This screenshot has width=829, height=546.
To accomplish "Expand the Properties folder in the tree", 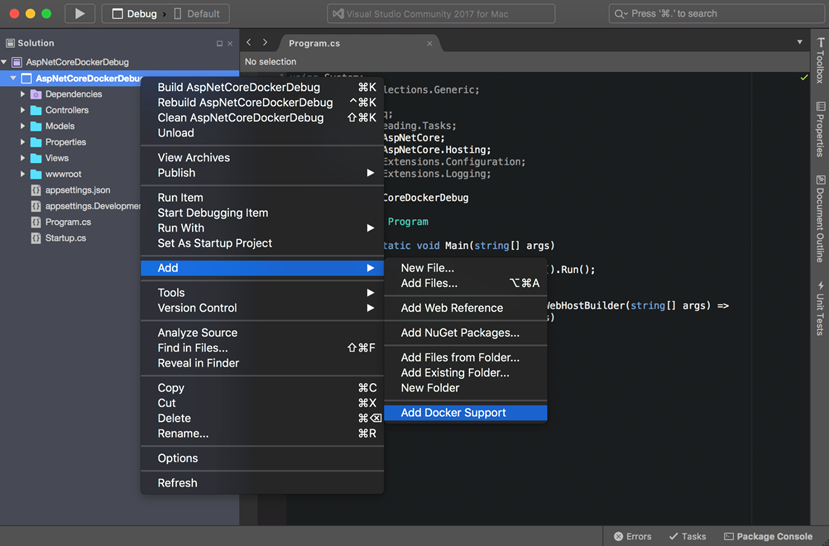I will tap(23, 142).
